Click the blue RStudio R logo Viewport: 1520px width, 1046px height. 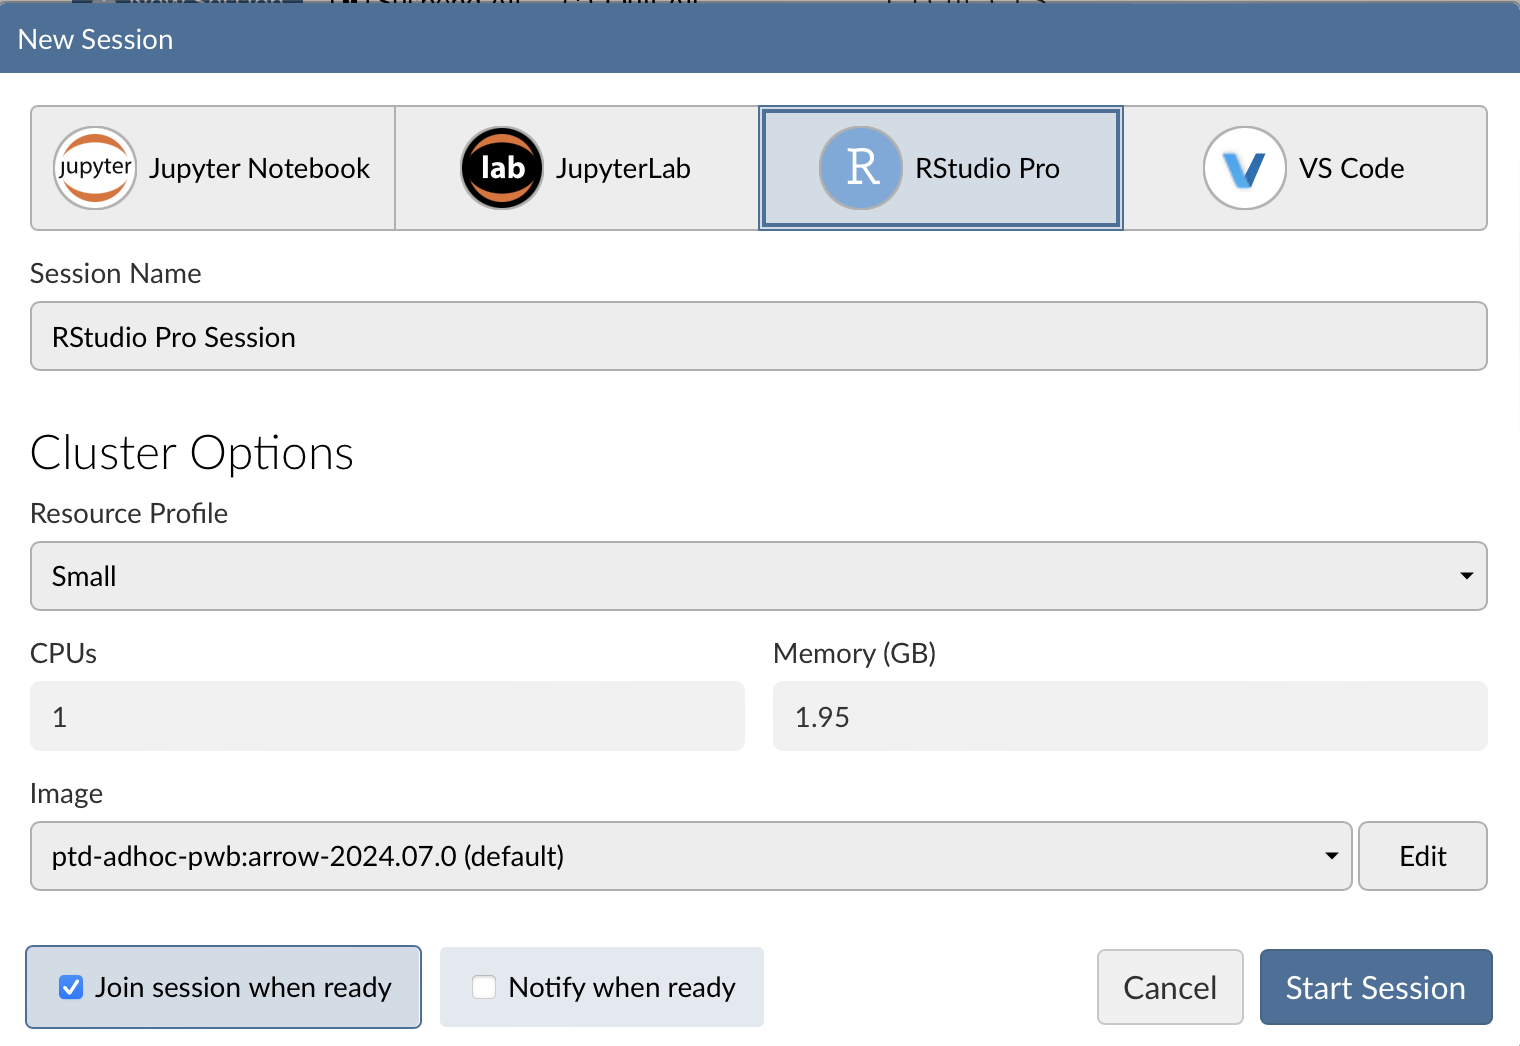pos(861,168)
